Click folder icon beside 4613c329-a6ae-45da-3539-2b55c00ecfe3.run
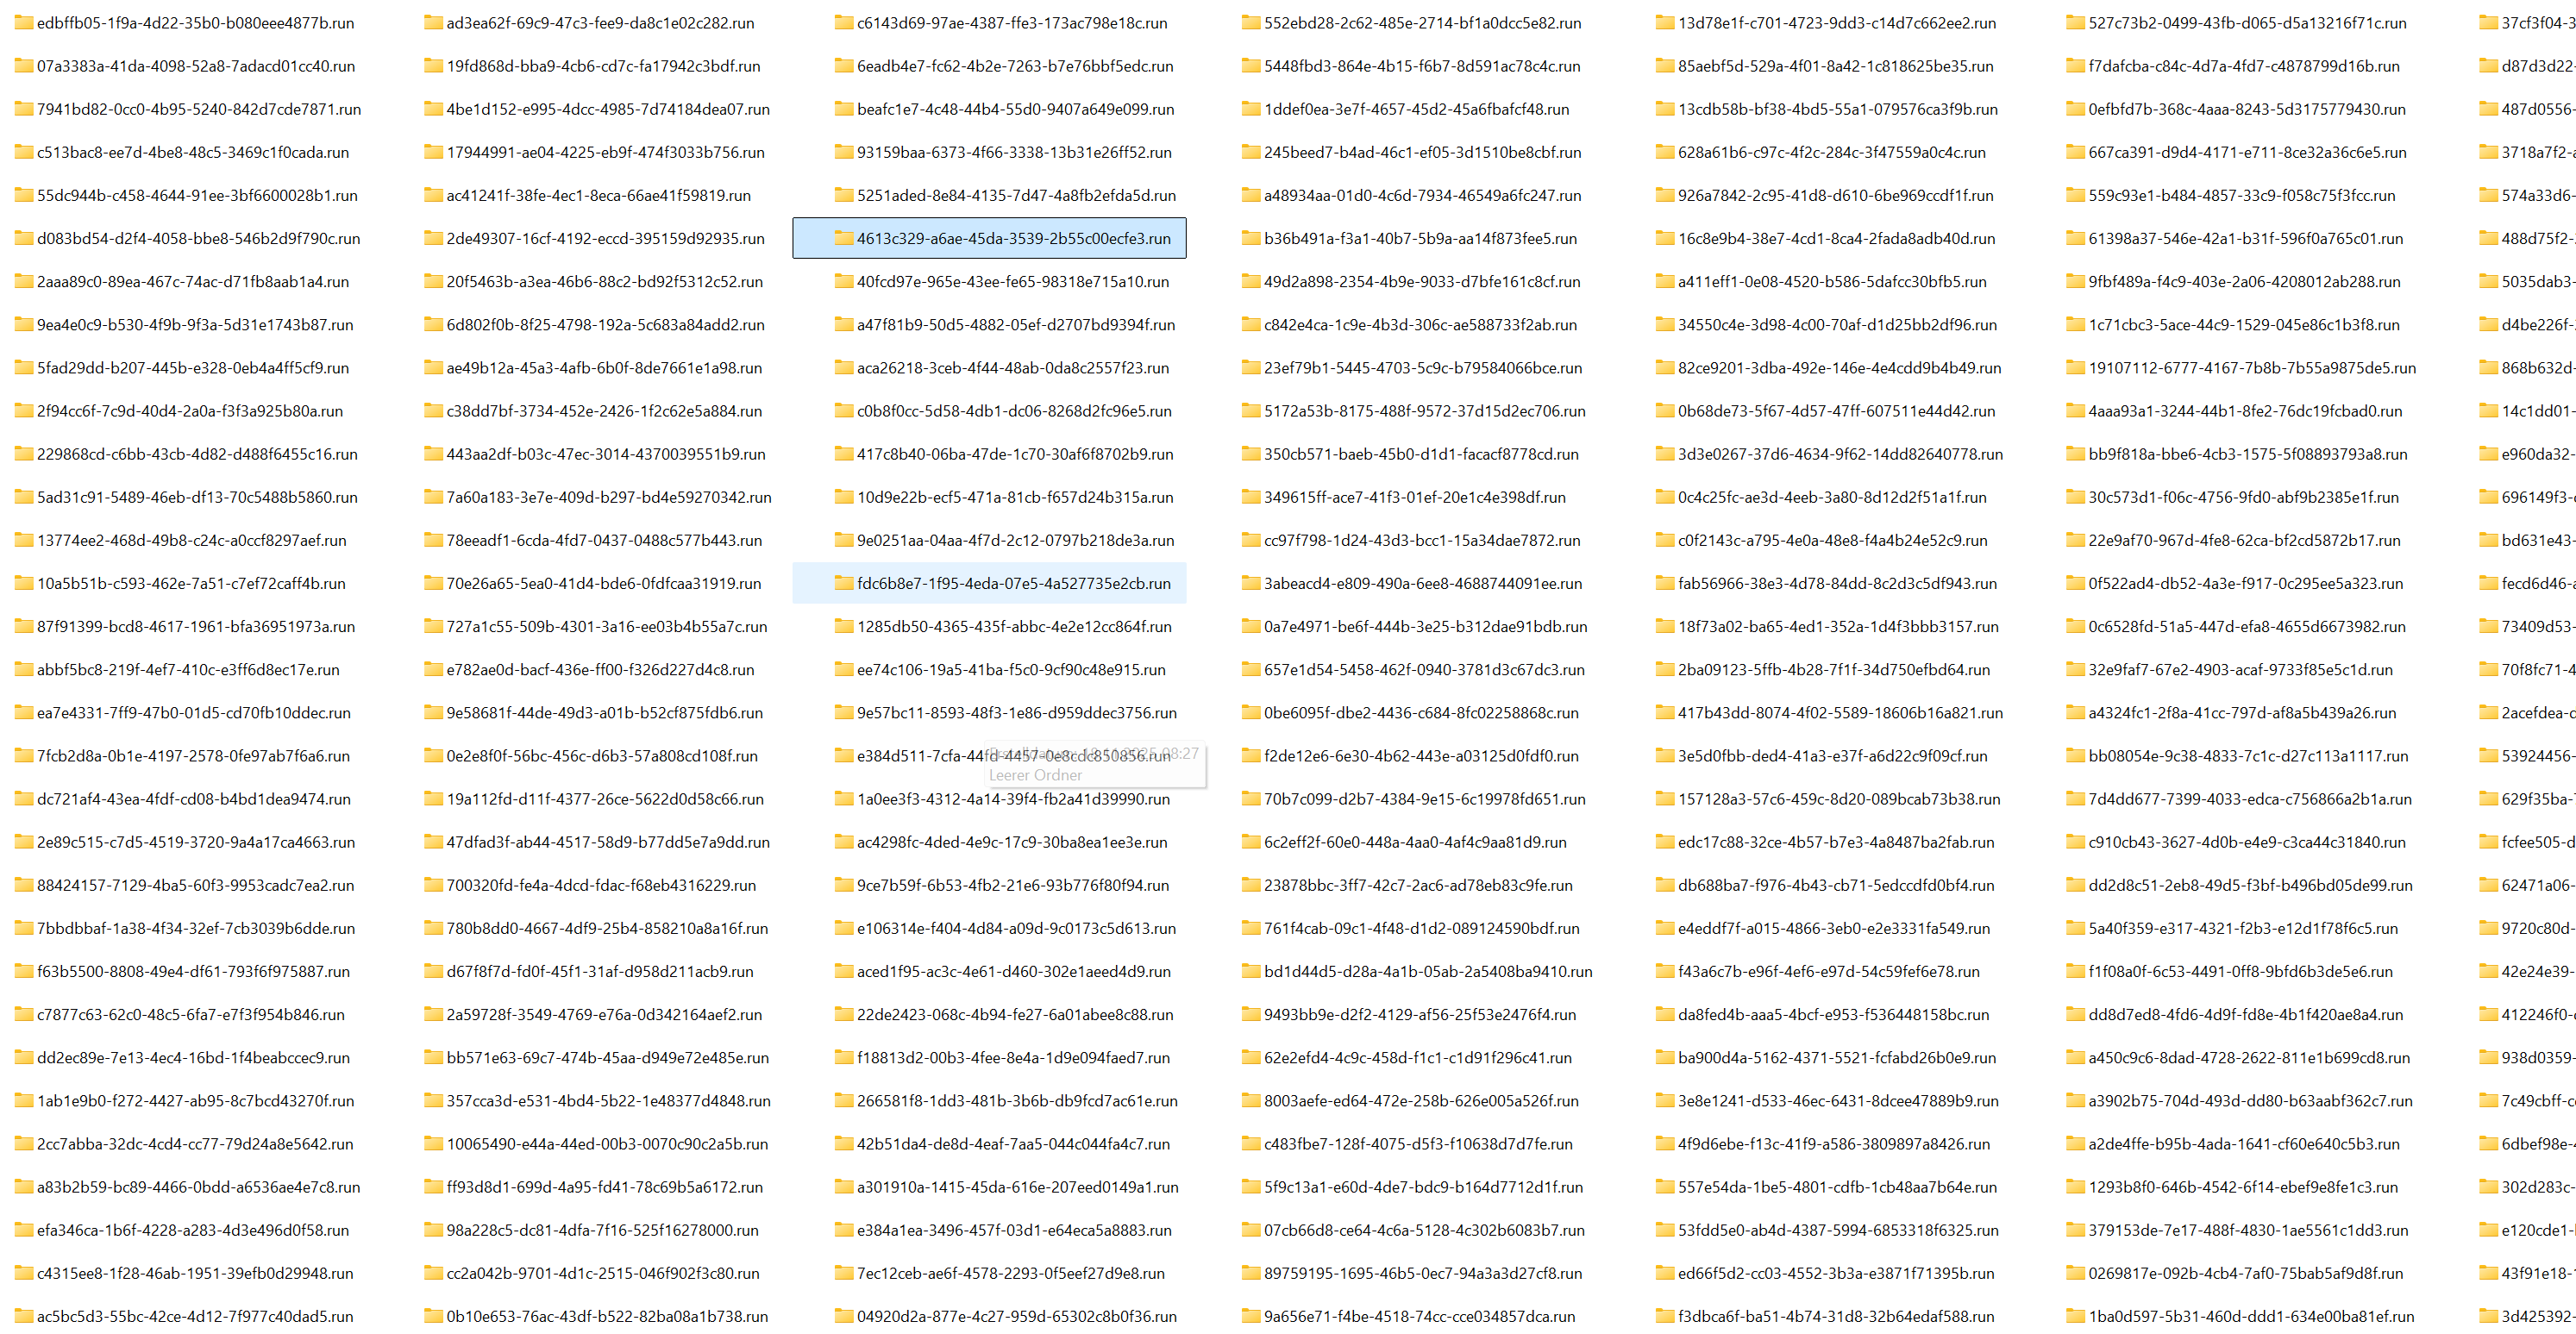The height and width of the screenshot is (1334, 2576). pos(843,238)
